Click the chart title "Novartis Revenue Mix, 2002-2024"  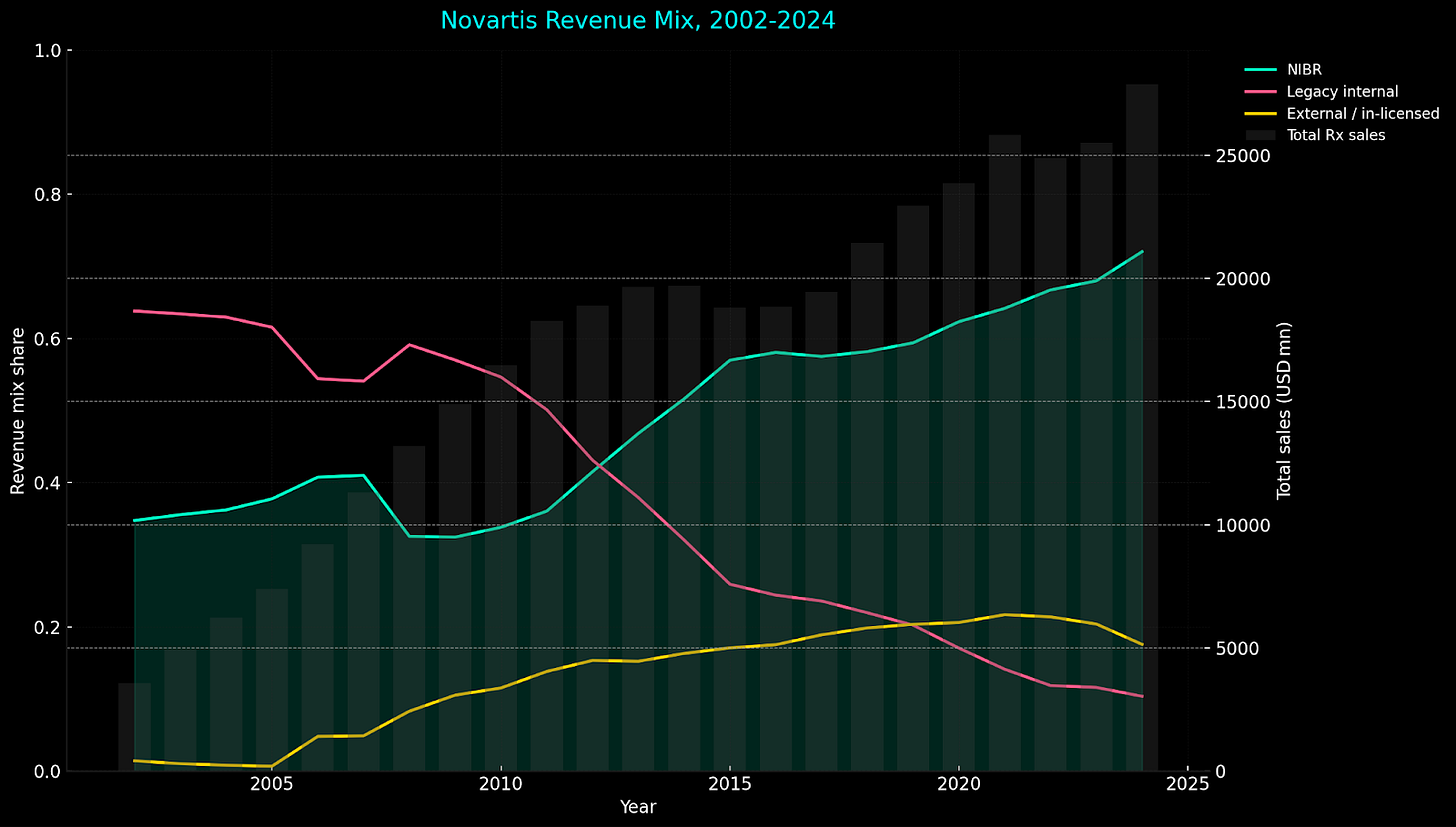click(638, 20)
